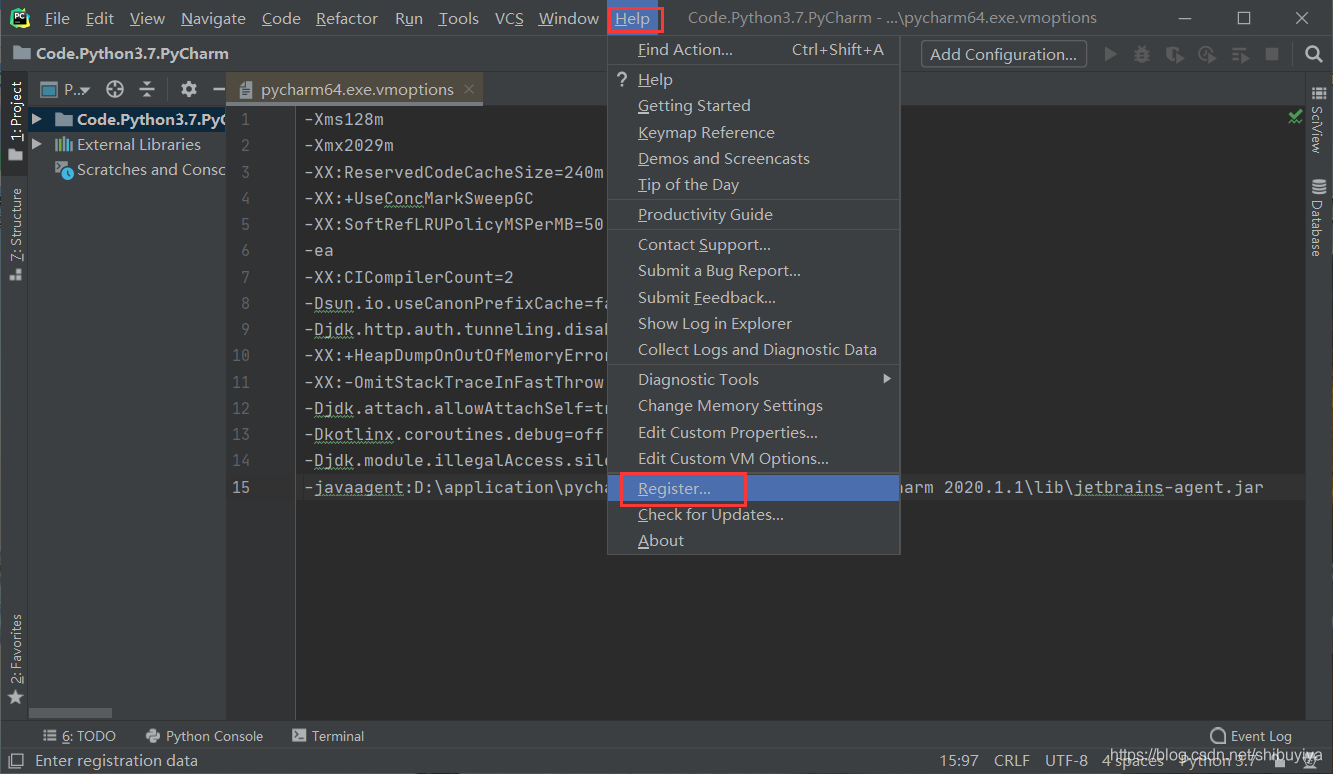Screen dimensions: 1333x774
Task: Open the Terminal tool window
Action: [328, 736]
